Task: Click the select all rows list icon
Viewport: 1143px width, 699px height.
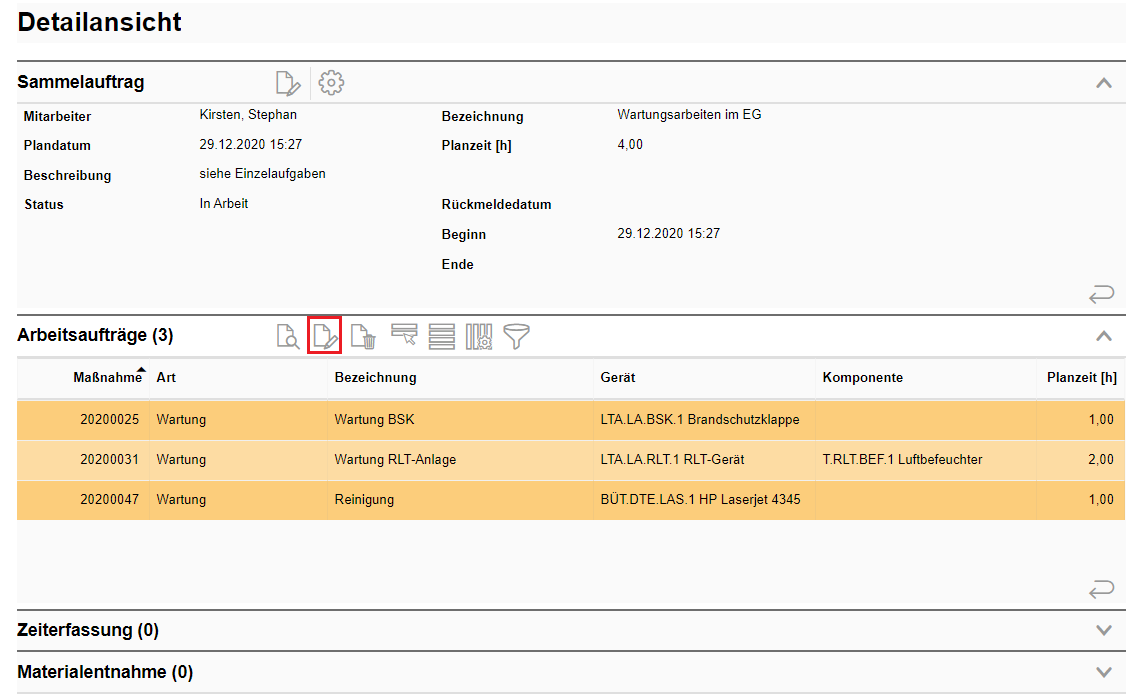Action: tap(441, 337)
